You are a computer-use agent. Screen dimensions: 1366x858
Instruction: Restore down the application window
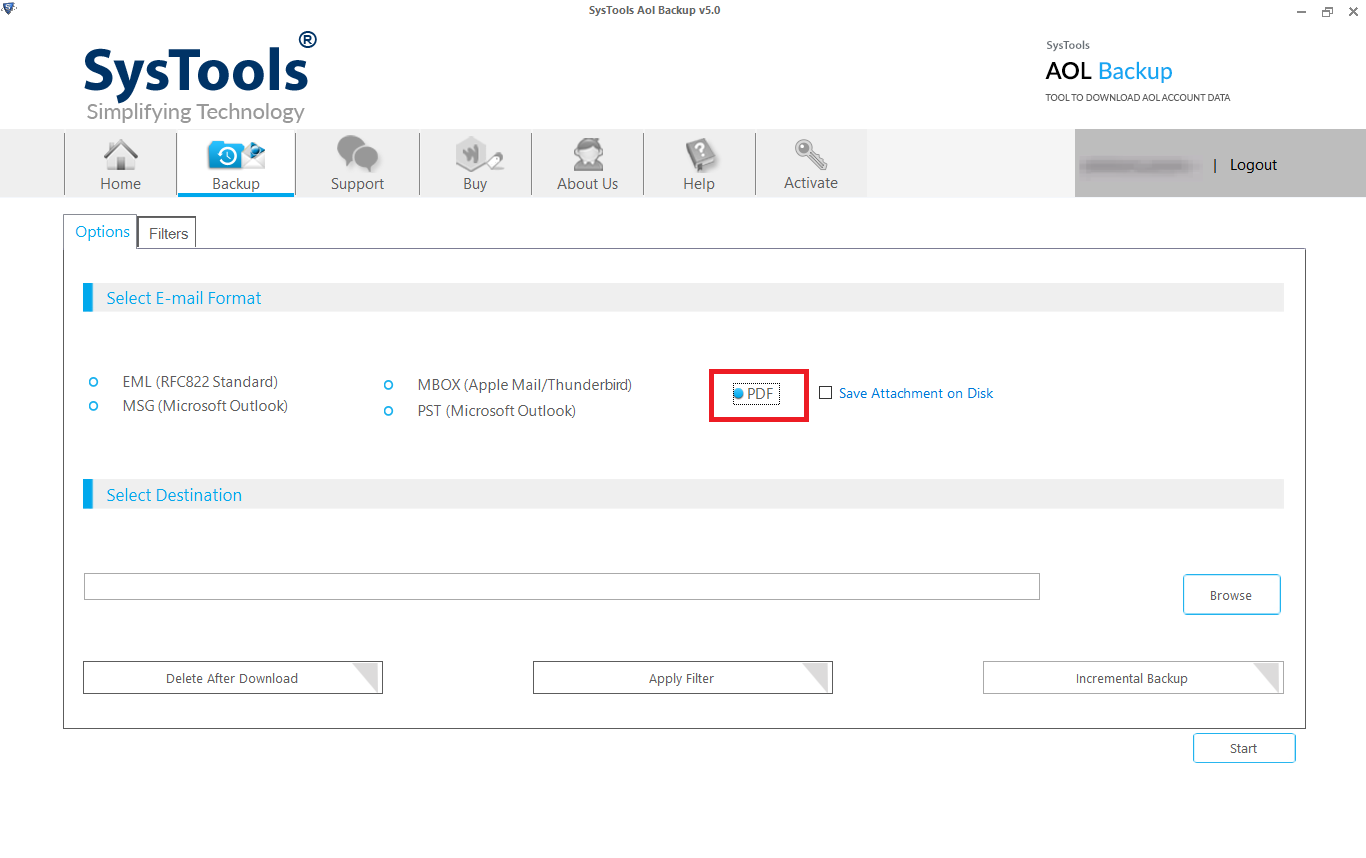(x=1327, y=11)
